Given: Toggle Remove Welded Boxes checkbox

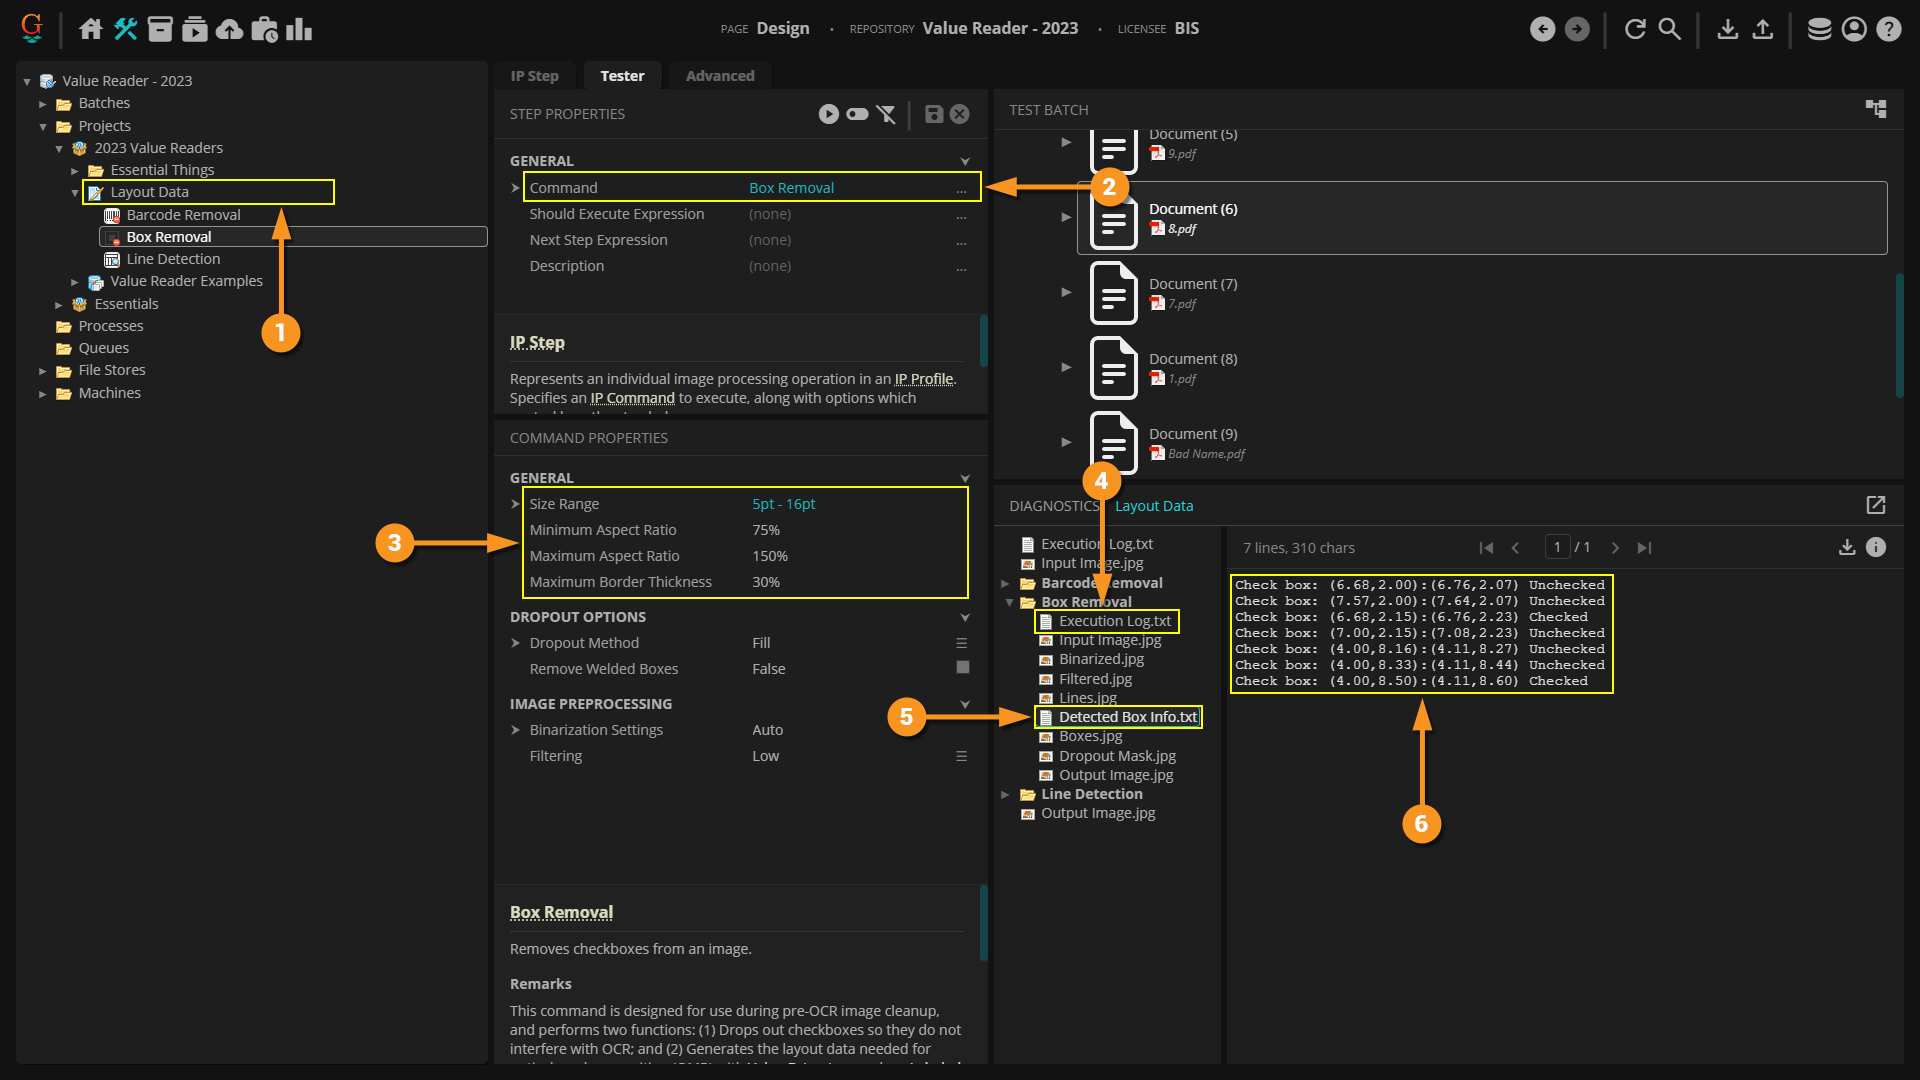Looking at the screenshot, I should point(962,668).
